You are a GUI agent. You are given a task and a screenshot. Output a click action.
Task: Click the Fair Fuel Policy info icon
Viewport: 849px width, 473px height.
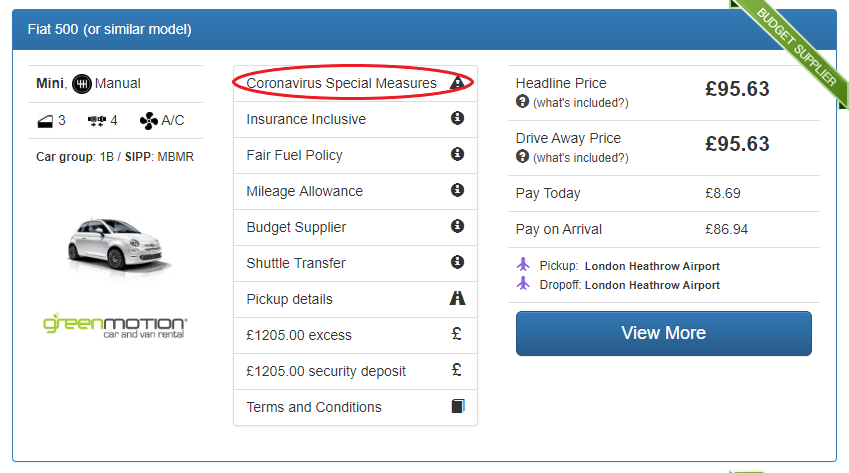pos(457,155)
